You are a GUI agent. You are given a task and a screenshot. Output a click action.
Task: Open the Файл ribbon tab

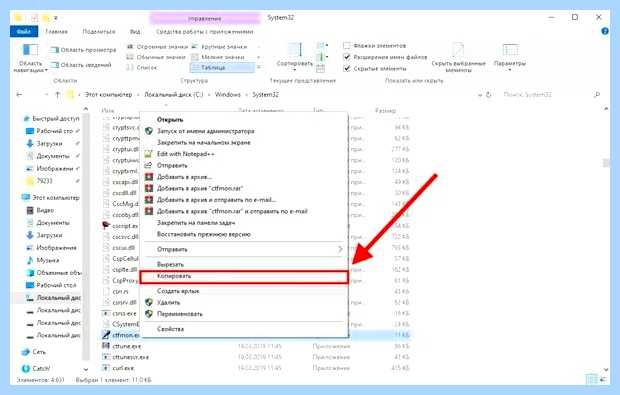point(24,31)
